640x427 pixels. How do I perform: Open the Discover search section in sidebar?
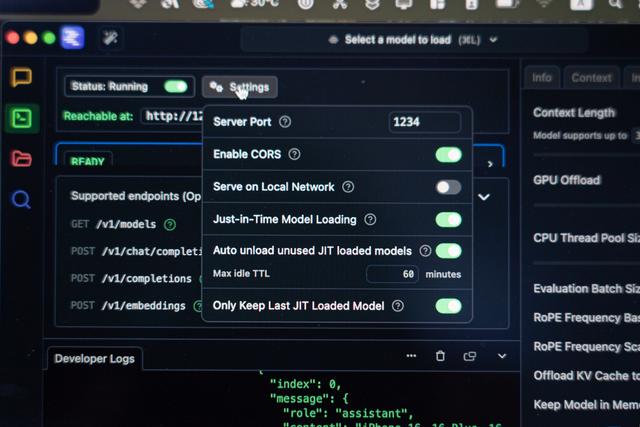[20, 198]
